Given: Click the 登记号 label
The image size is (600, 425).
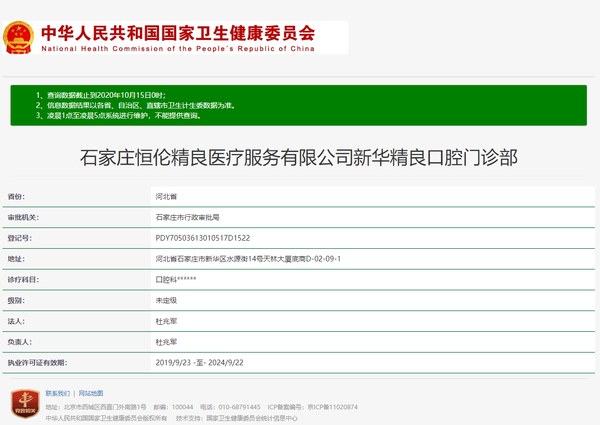Looking at the screenshot, I should click(20, 238).
